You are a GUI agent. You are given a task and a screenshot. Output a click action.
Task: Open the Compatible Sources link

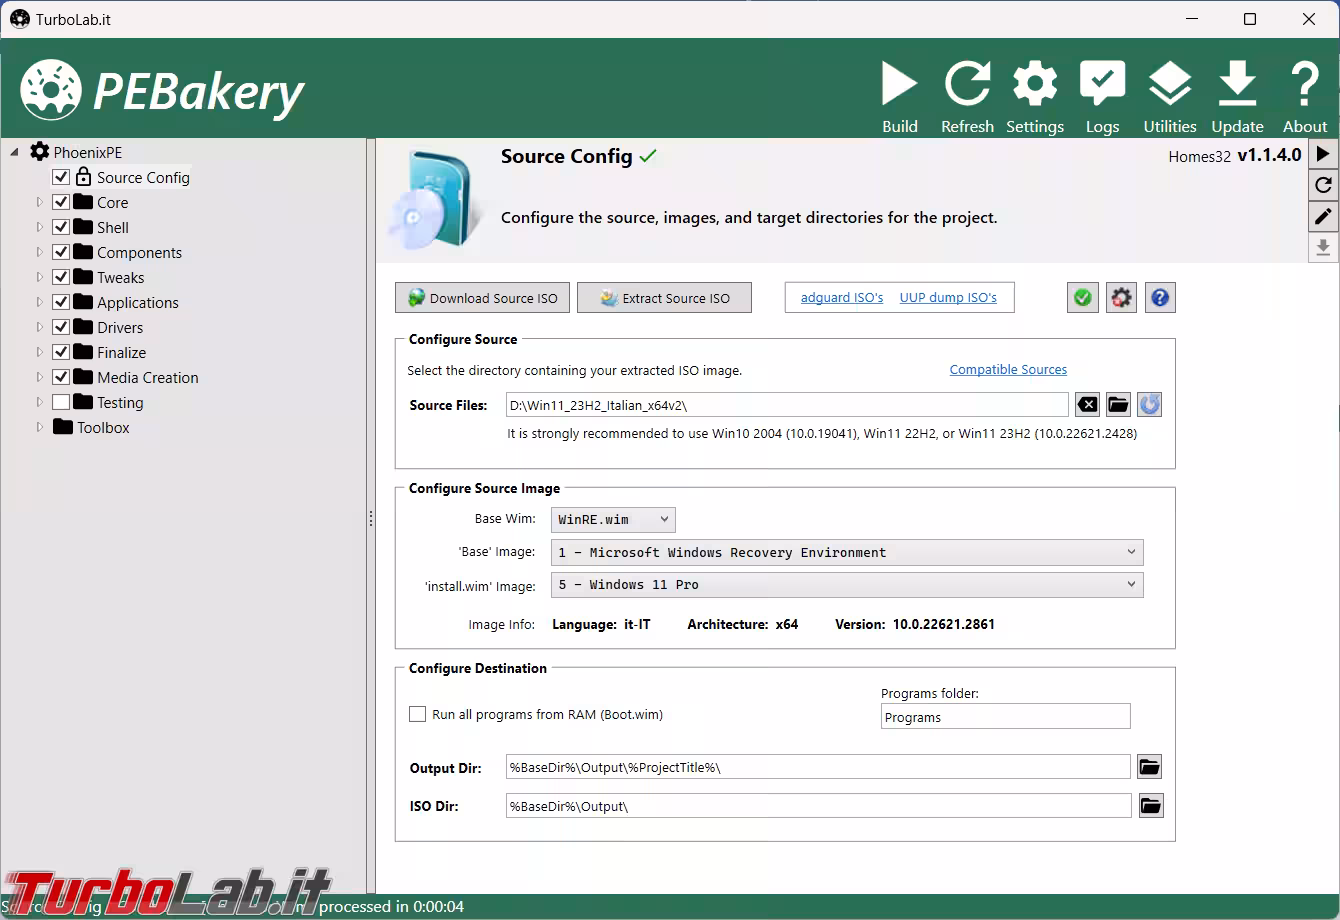[1007, 370]
